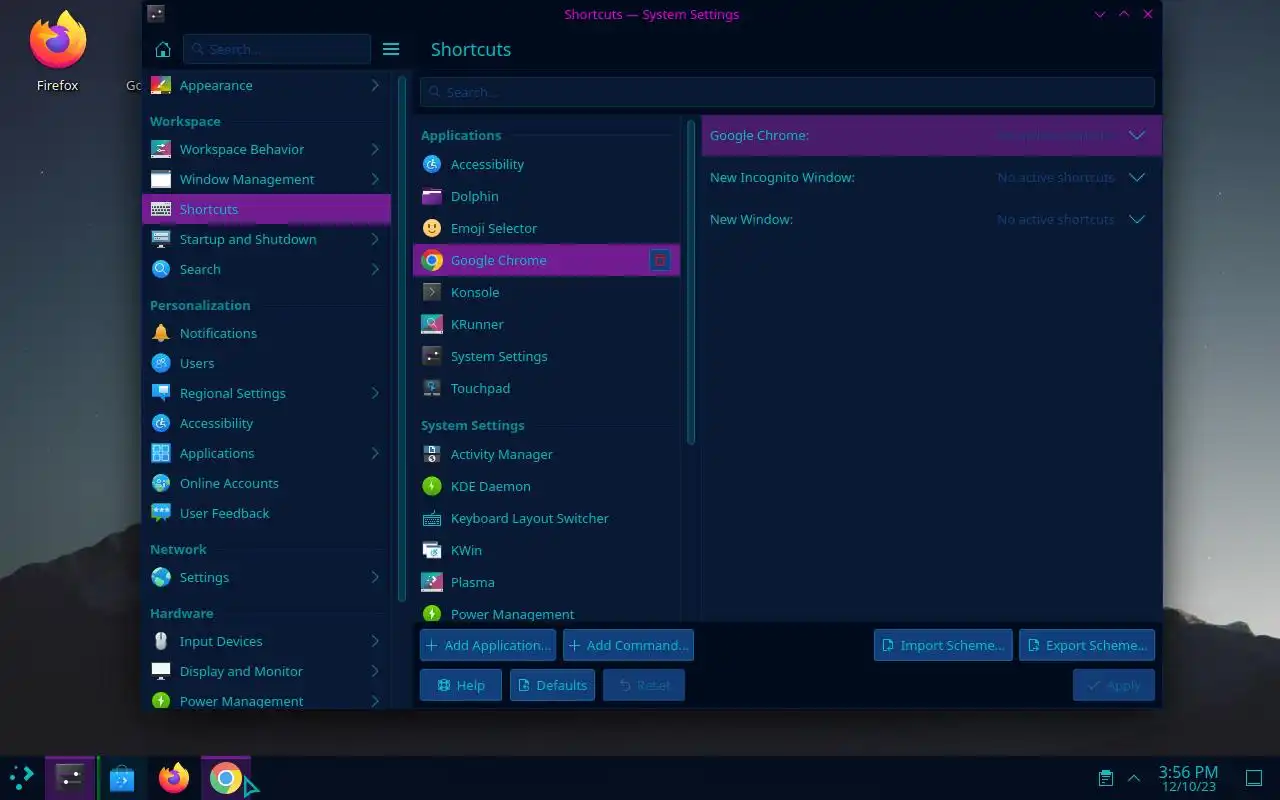Viewport: 1280px width, 800px height.
Task: Remove Google Chrome with the trash icon
Action: [x=659, y=260]
